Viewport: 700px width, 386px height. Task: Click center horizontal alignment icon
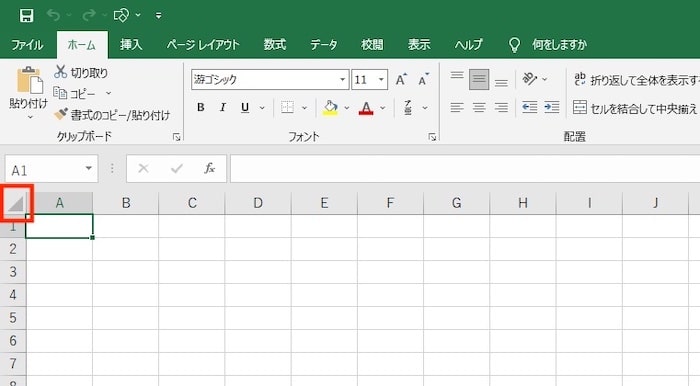pyautogui.click(x=479, y=108)
